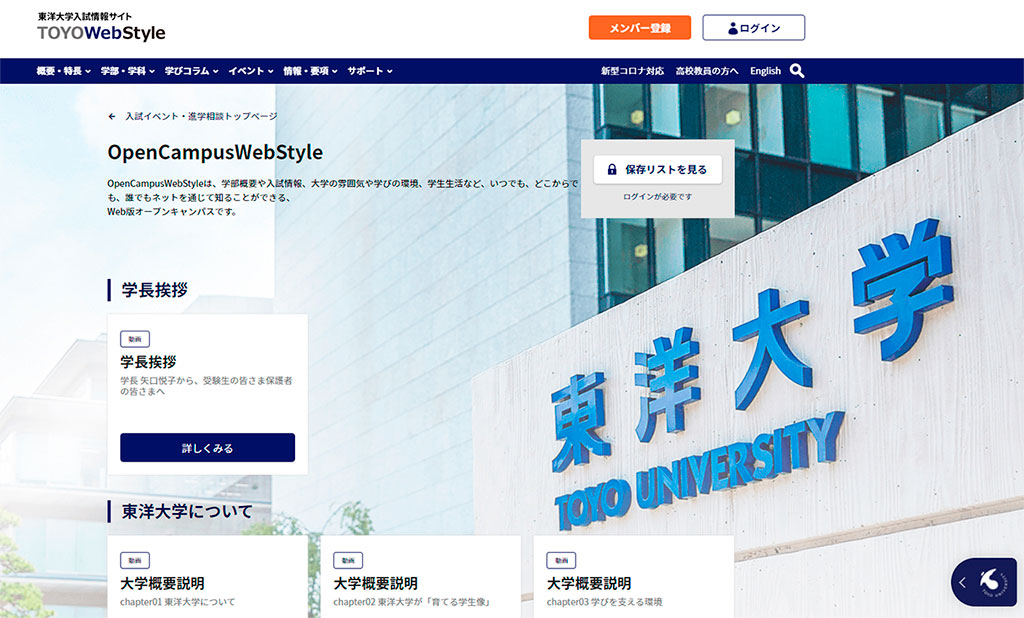Open the chapter03 学びを支える環境 card
1024x618 pixels.
point(634,577)
